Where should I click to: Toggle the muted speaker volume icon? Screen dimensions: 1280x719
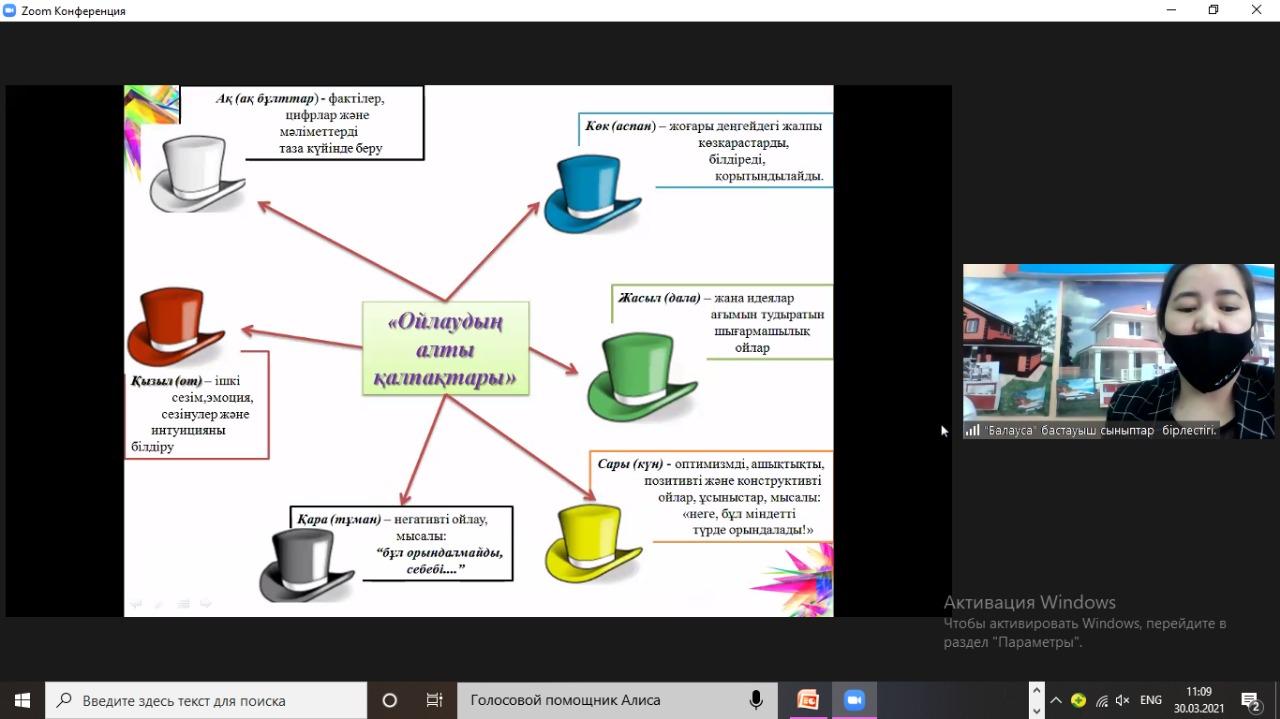[x=1123, y=700]
